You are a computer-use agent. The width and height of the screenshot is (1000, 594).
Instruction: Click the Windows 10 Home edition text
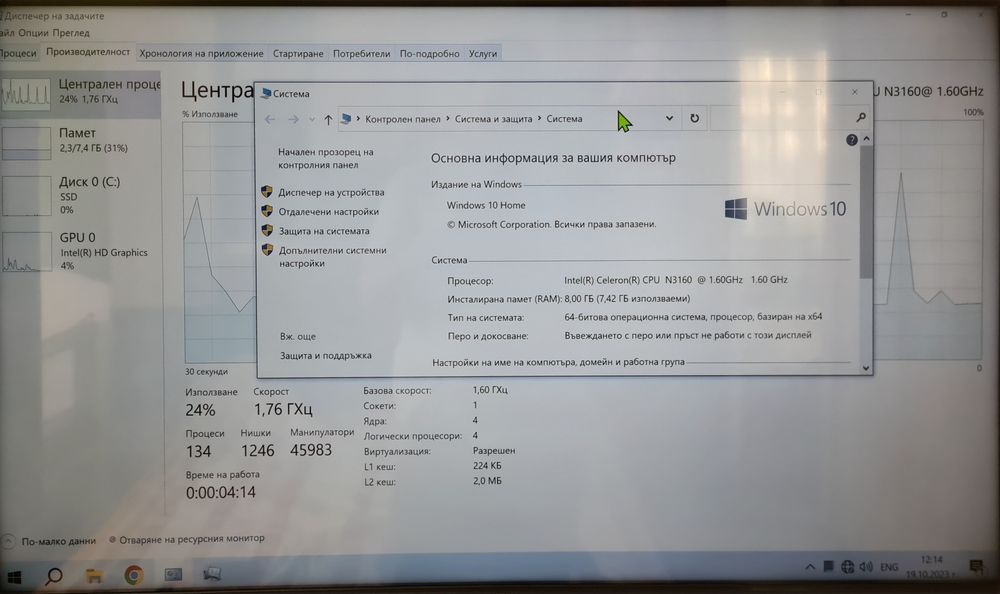tap(486, 205)
